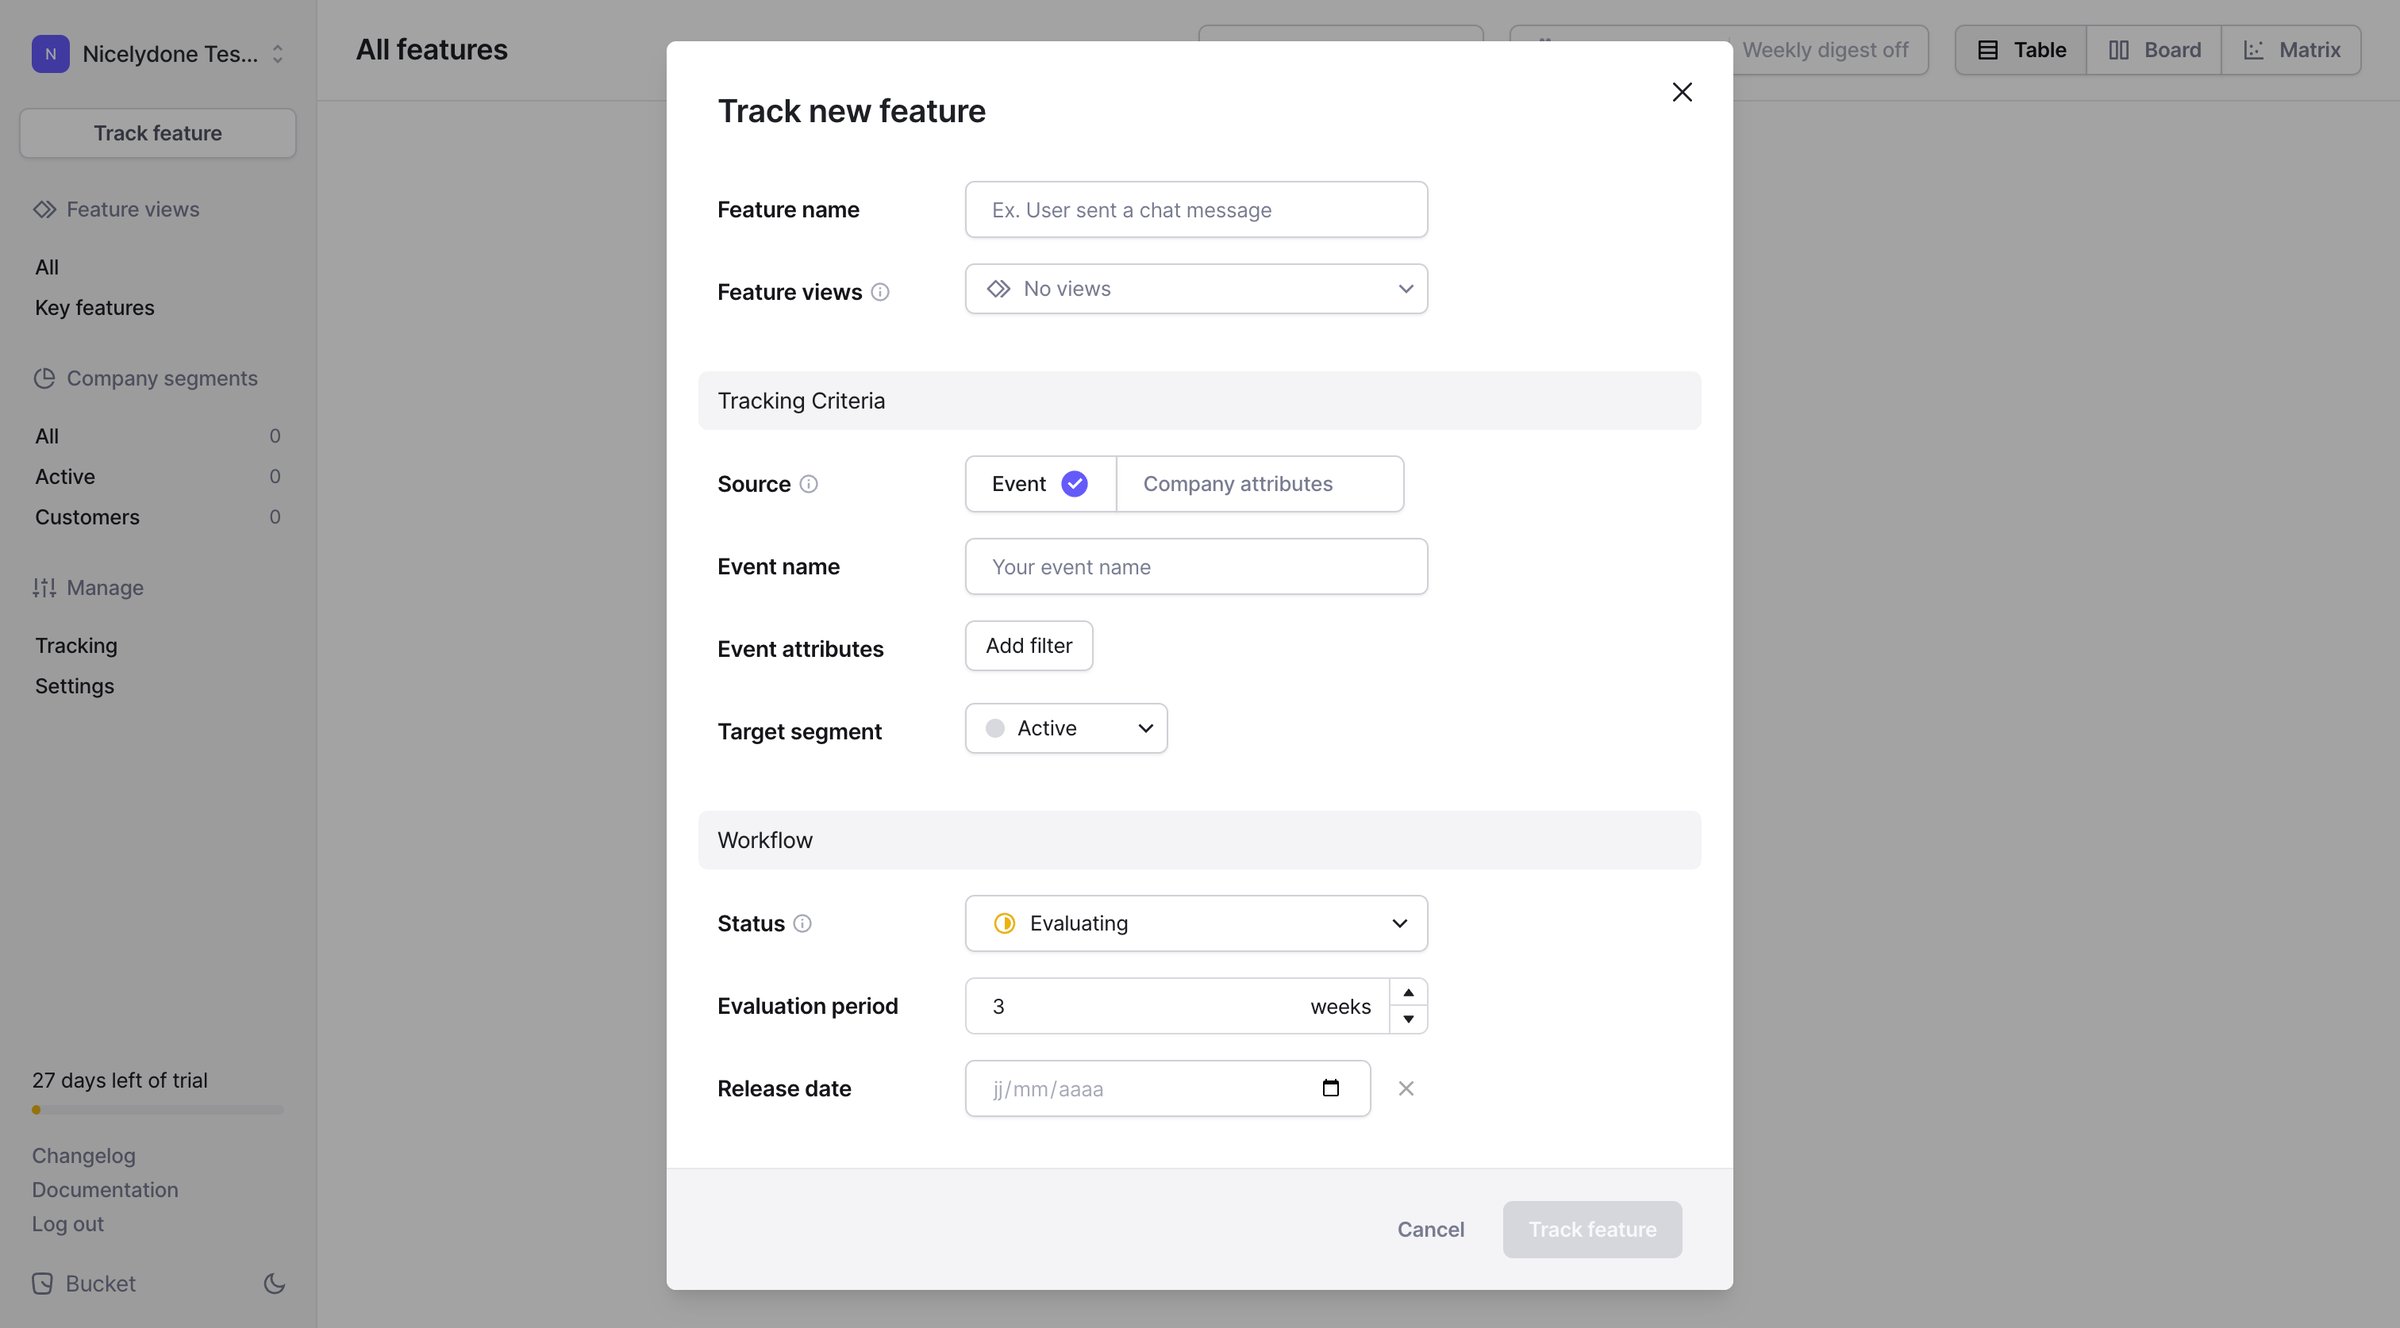
Task: Open the Target segment Active dropdown
Action: pyautogui.click(x=1066, y=728)
